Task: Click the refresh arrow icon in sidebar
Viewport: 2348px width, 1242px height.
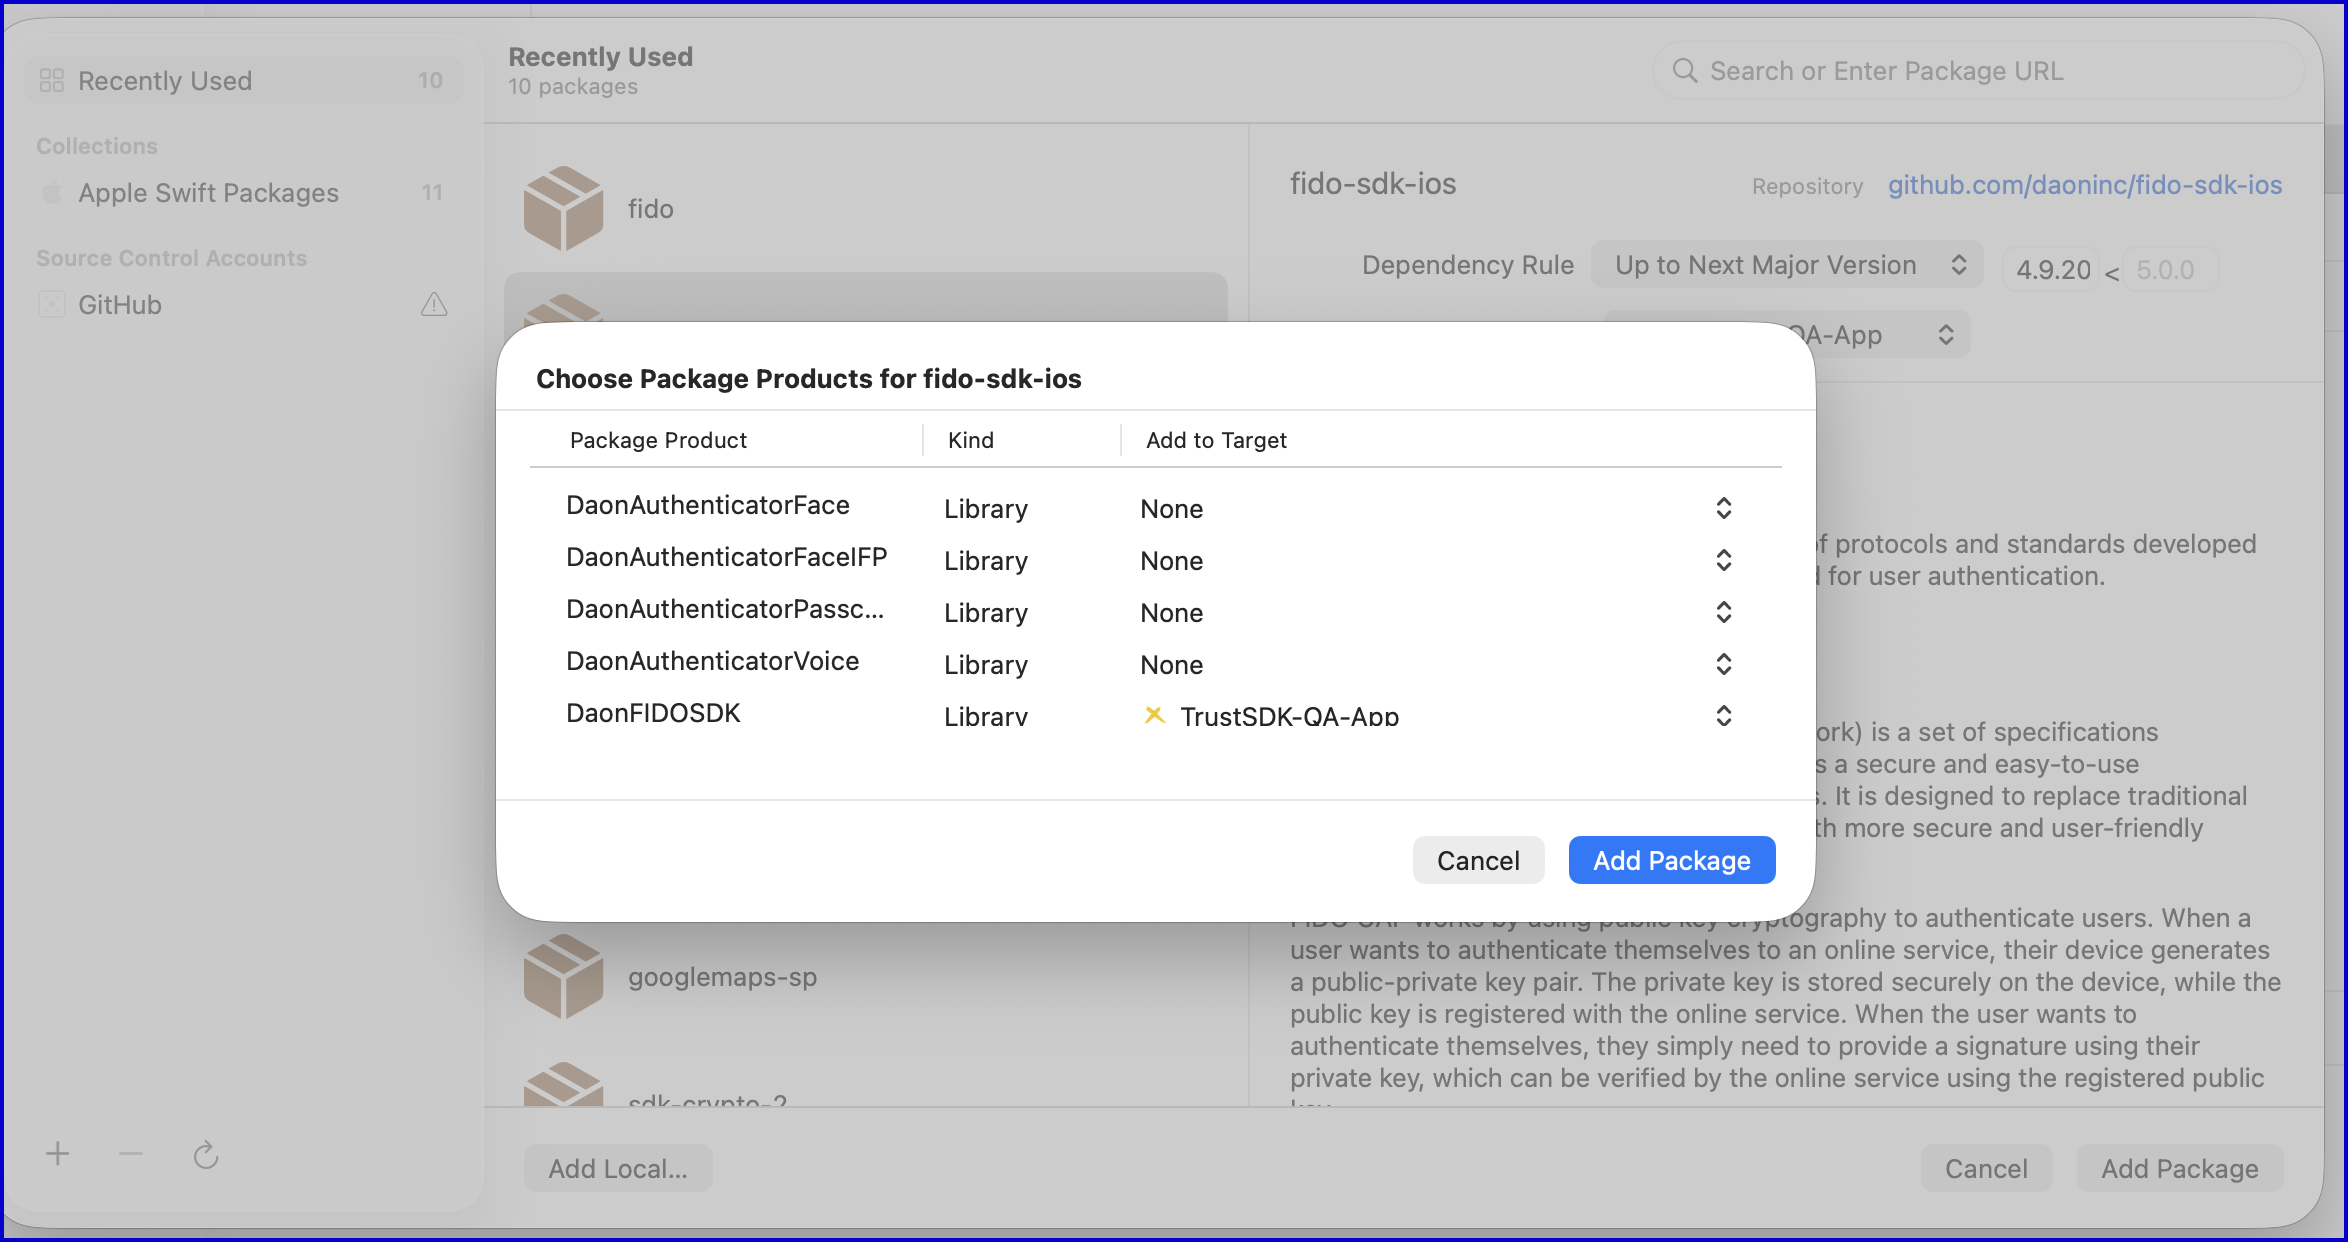Action: click(x=206, y=1155)
